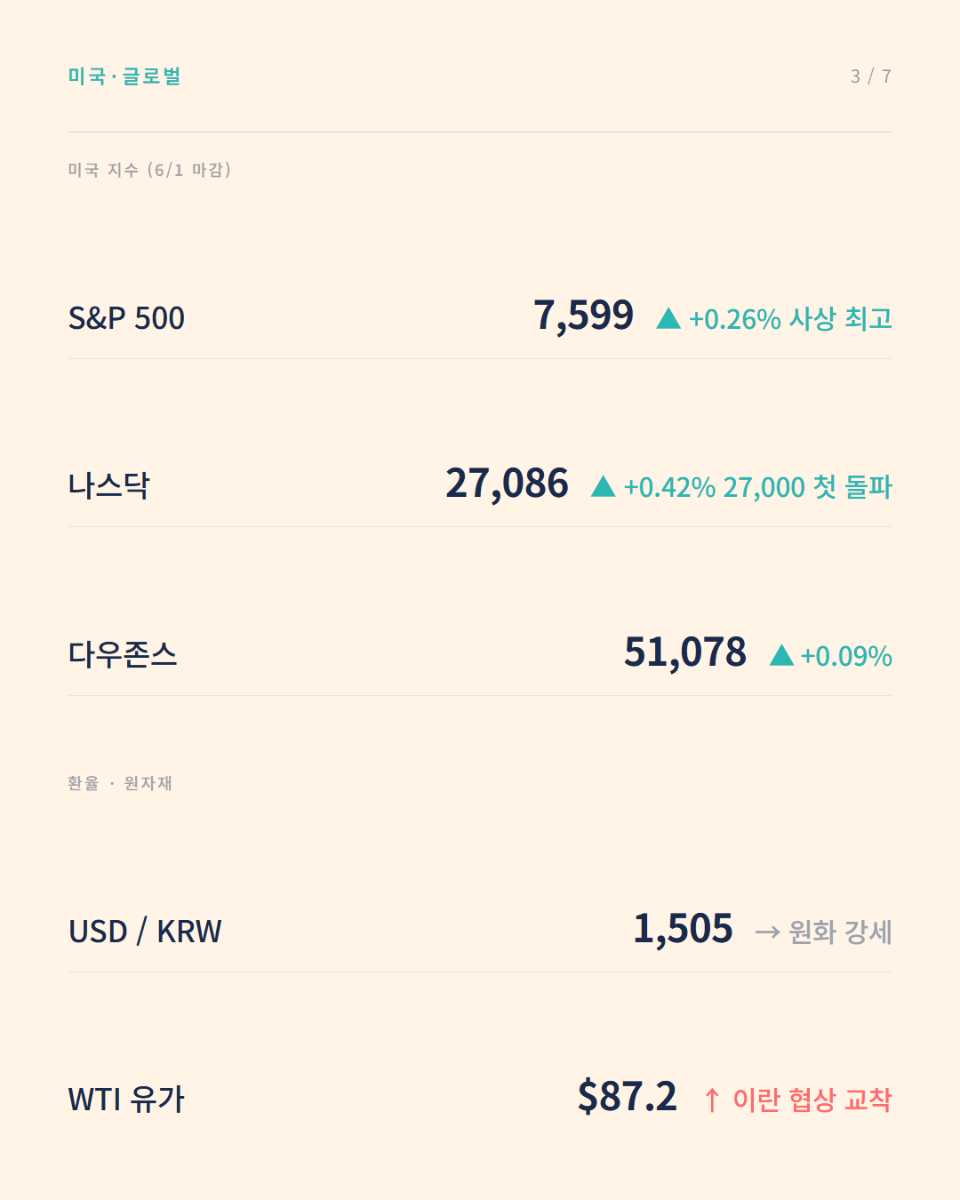The image size is (960, 1200).
Task: Click the Dow Jones value 51,078
Action: tap(685, 653)
